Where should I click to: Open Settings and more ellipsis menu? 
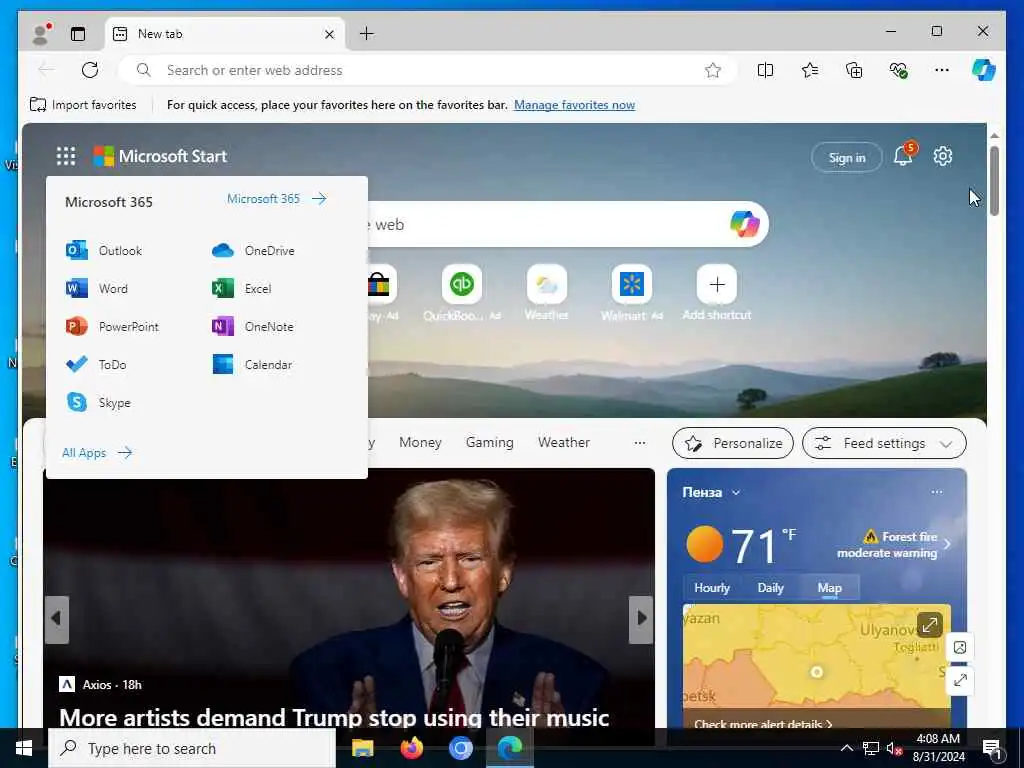coord(942,70)
